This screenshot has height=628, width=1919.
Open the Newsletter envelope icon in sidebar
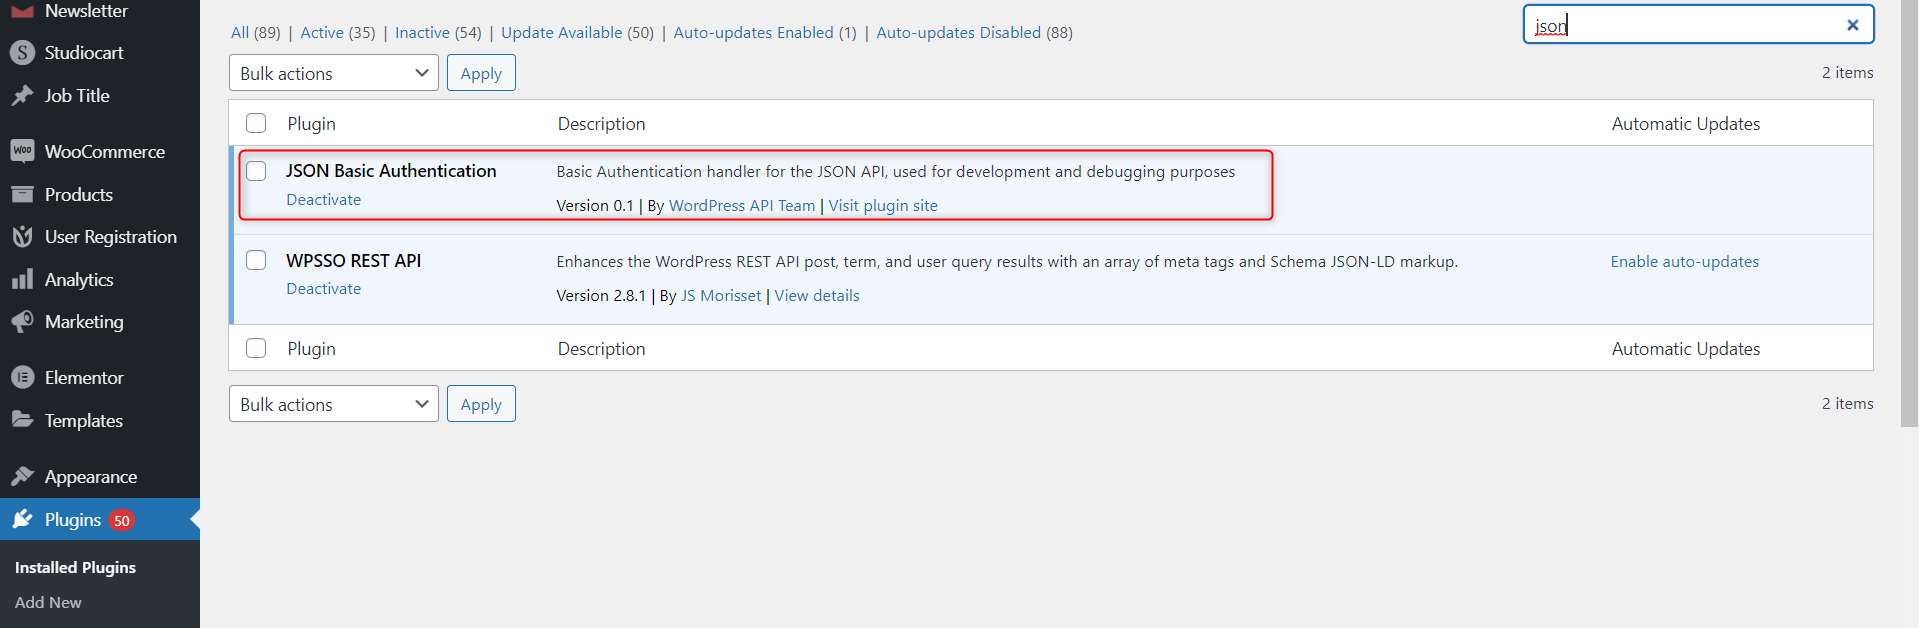pos(22,10)
